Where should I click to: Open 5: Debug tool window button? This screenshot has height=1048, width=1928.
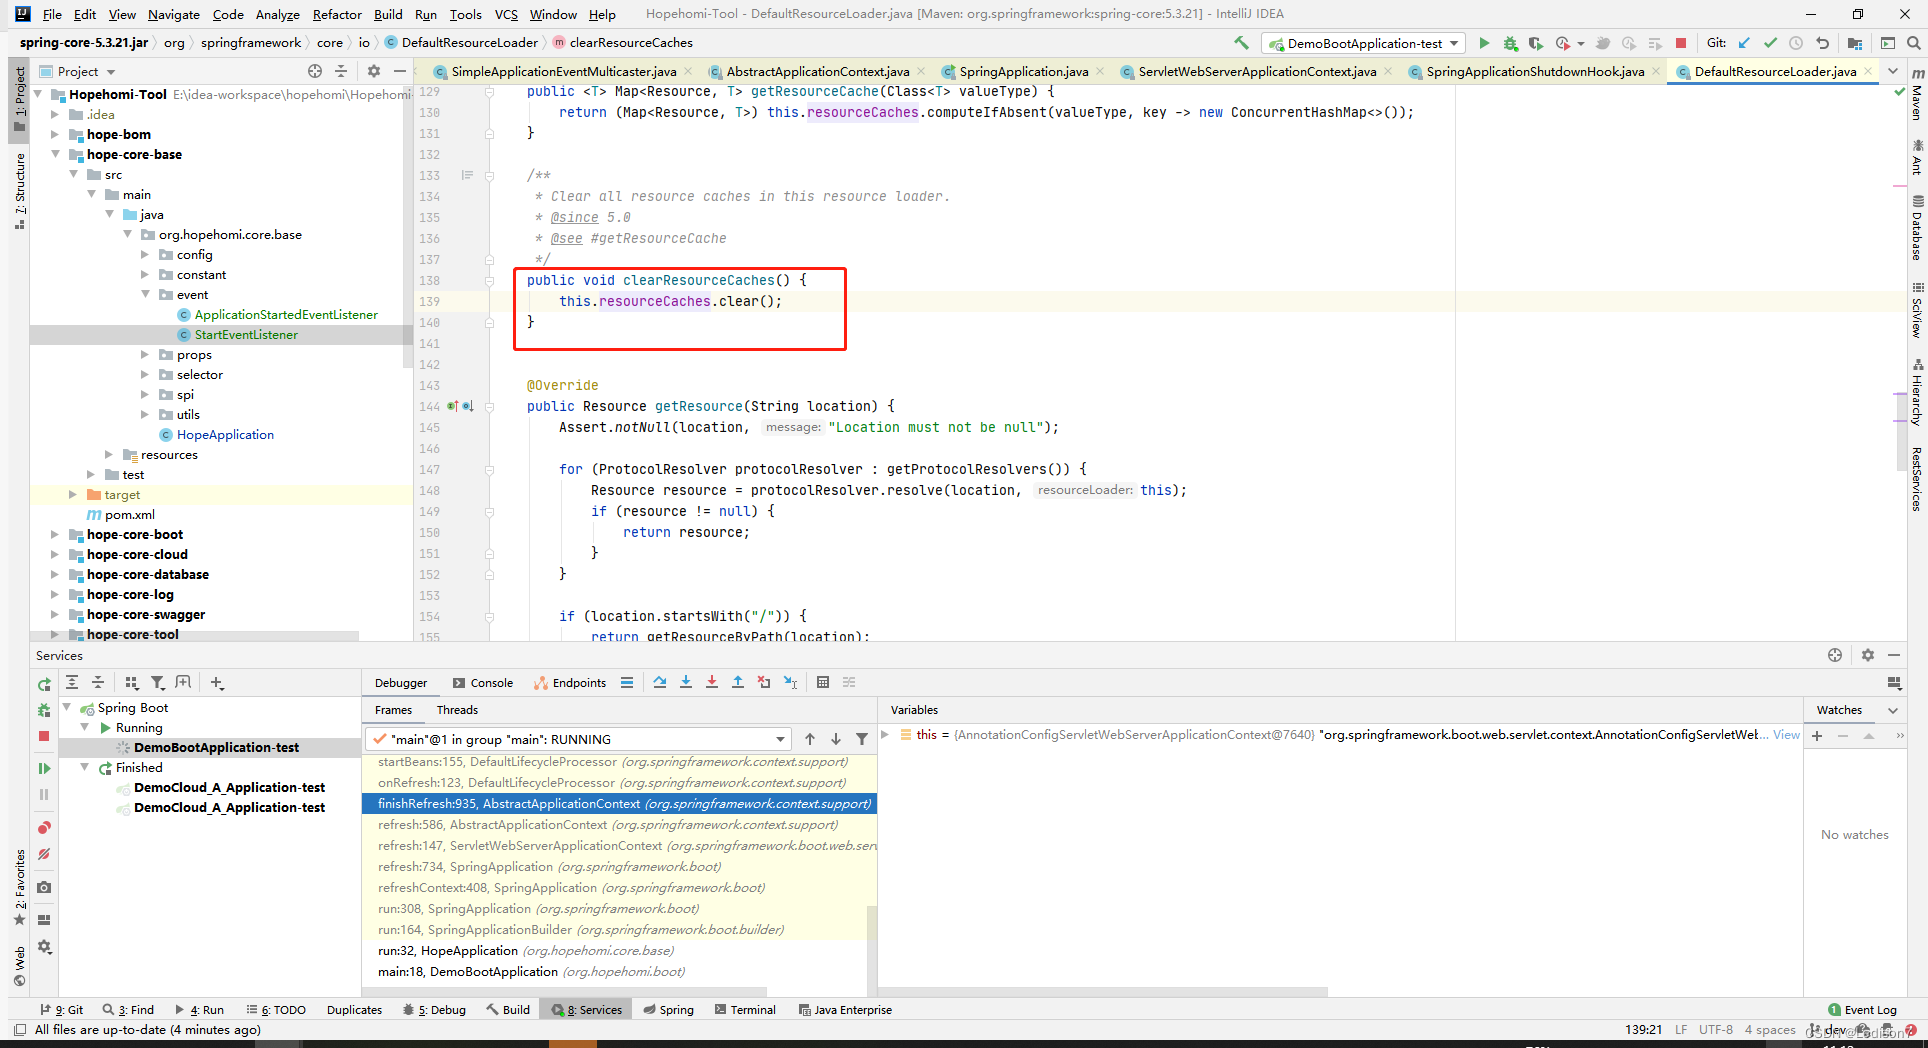[x=435, y=1010]
